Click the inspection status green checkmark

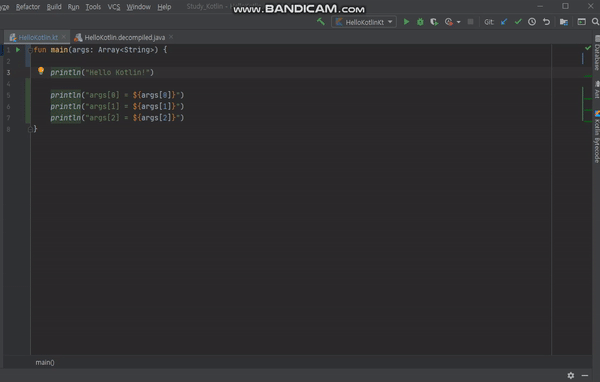click(588, 48)
